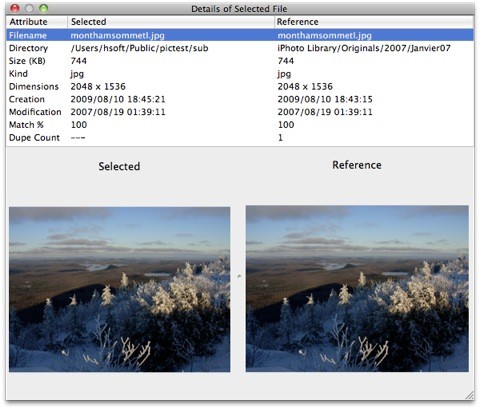Image resolution: width=480 pixels, height=409 pixels.
Task: Click the Directory attribute label
Action: [28, 48]
